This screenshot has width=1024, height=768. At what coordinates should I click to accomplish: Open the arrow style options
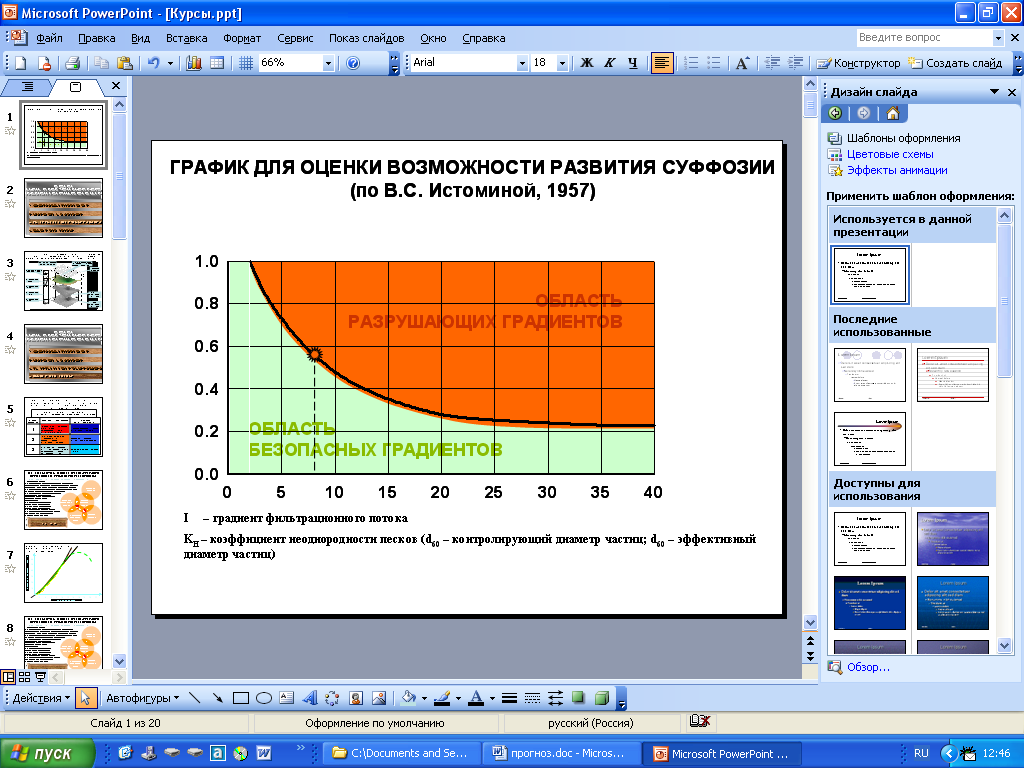[x=555, y=698]
